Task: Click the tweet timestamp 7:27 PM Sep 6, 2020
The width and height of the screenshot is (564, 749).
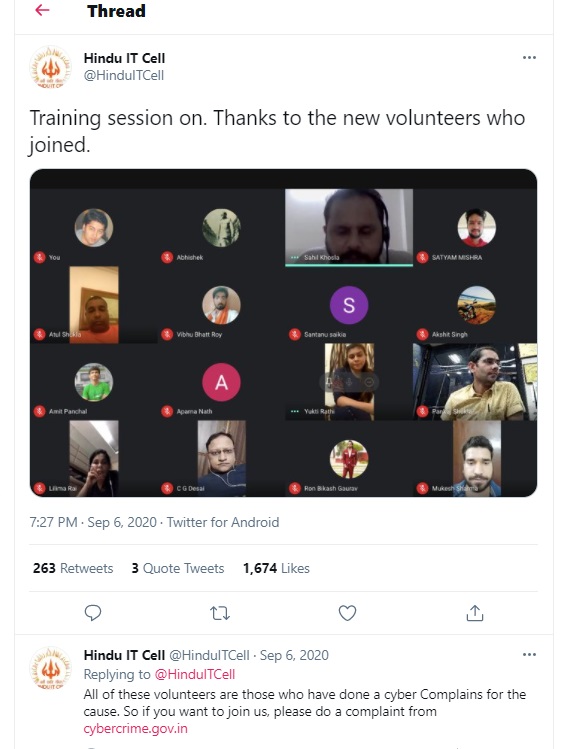Action: click(93, 522)
